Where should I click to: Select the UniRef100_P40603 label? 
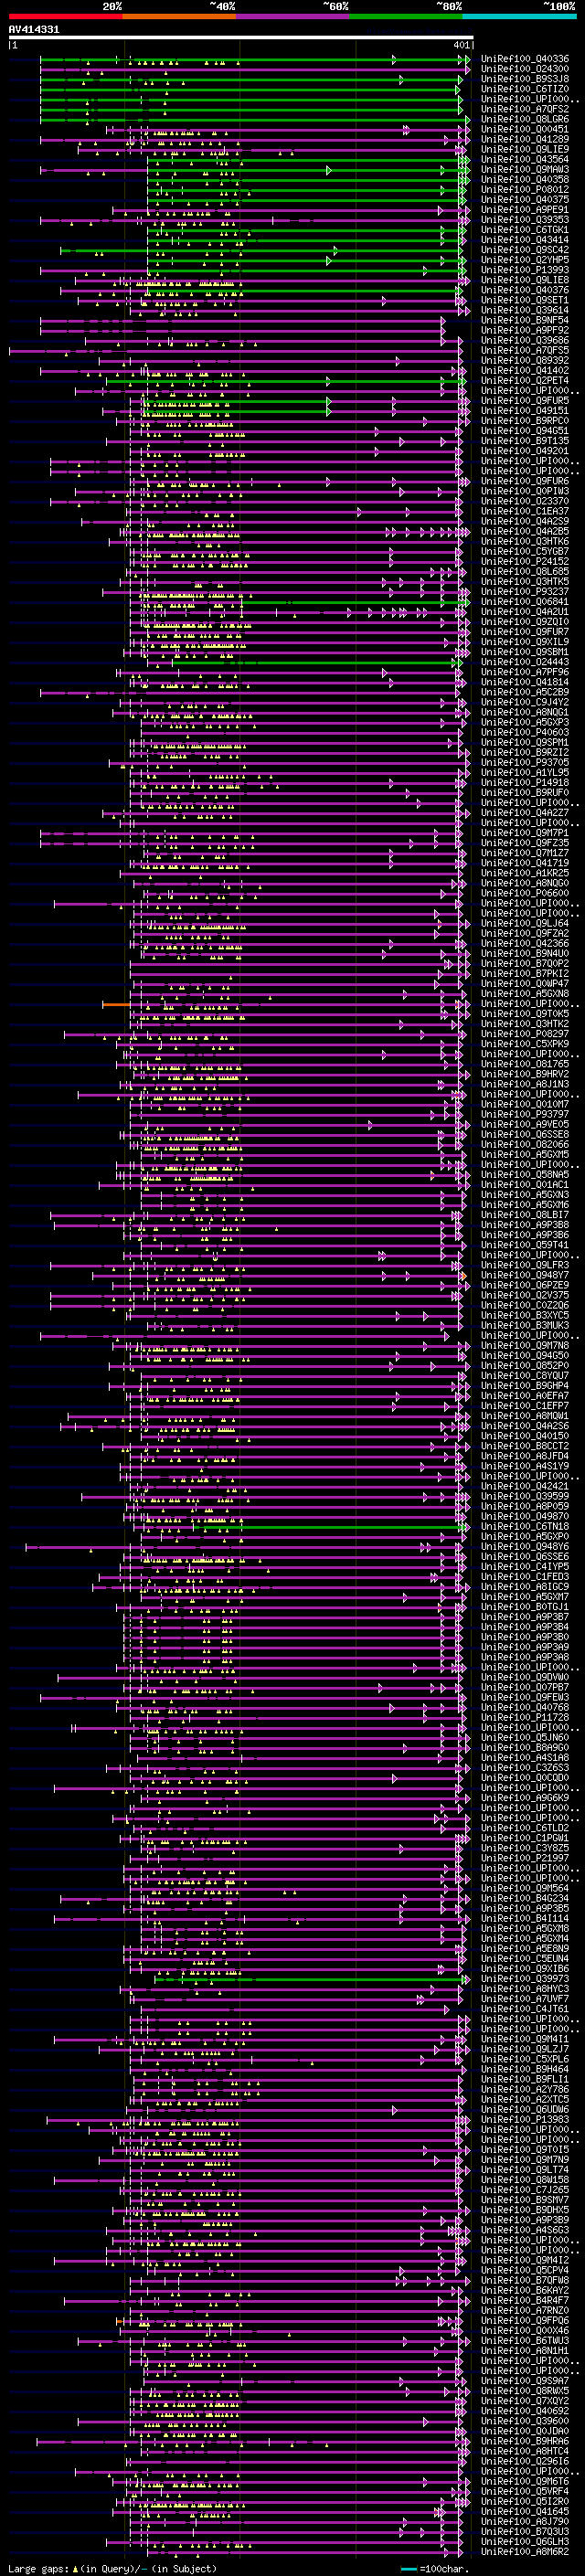(x=525, y=732)
